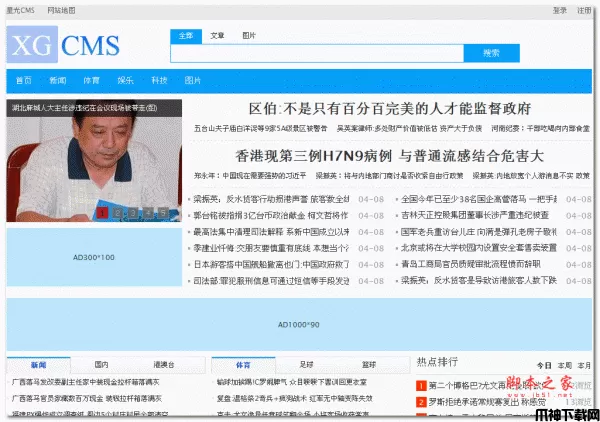Screen dimensions: 600x422
Task: Click the search input field
Action: (x=317, y=53)
